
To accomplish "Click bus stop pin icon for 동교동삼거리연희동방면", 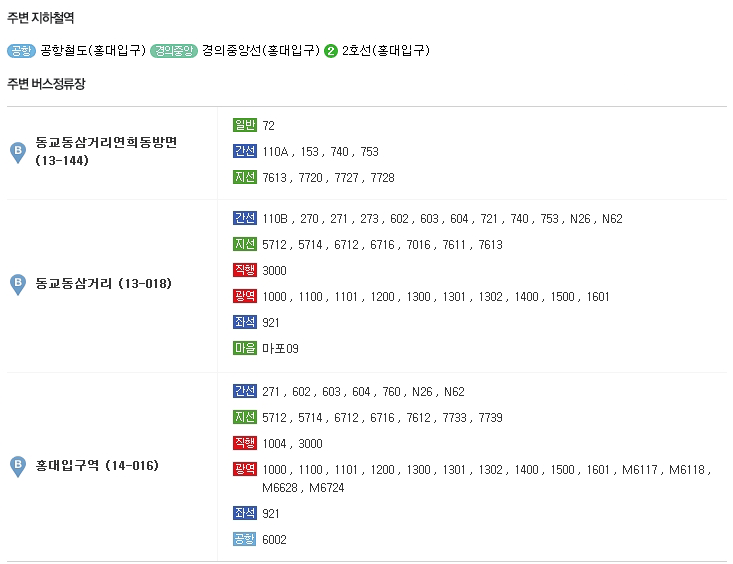I will [18, 152].
